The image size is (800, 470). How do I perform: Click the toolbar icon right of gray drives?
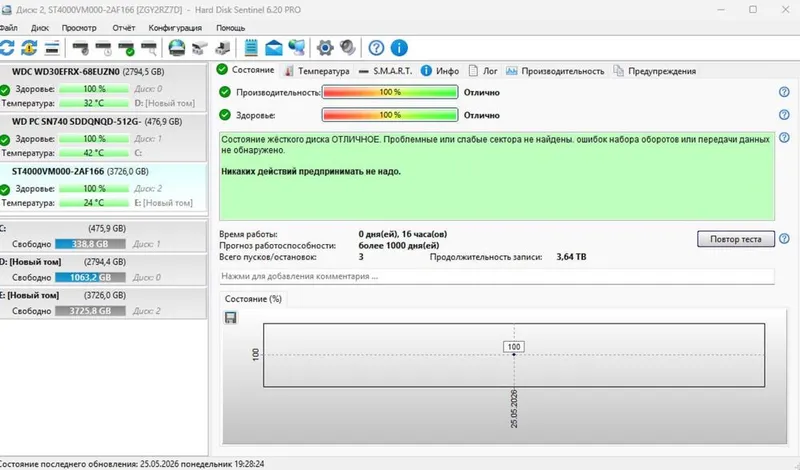tap(222, 48)
